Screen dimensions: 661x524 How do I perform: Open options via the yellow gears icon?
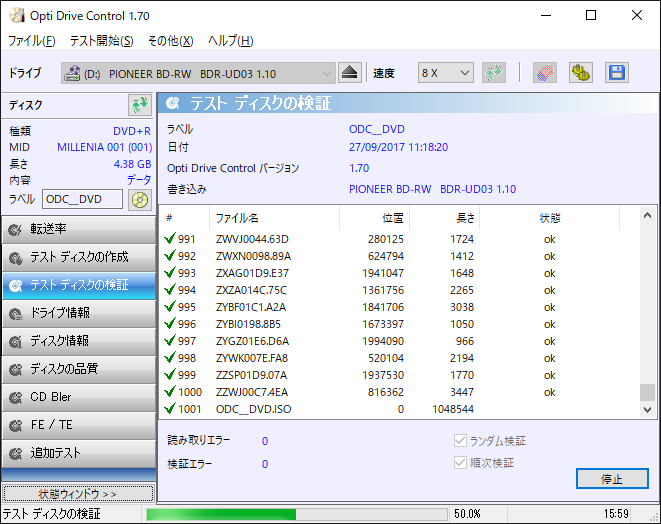[580, 73]
